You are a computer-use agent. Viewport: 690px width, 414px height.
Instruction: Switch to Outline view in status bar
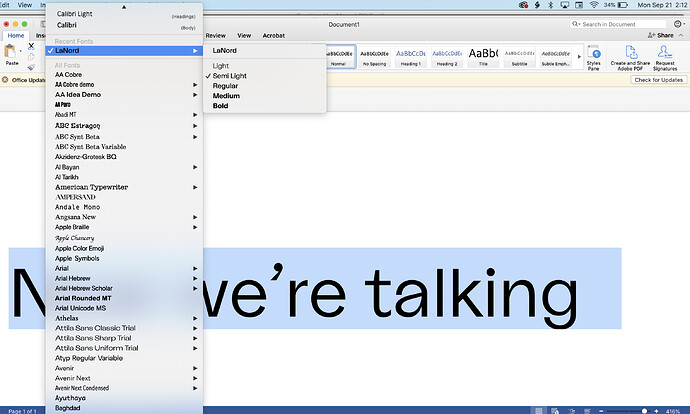pos(571,411)
